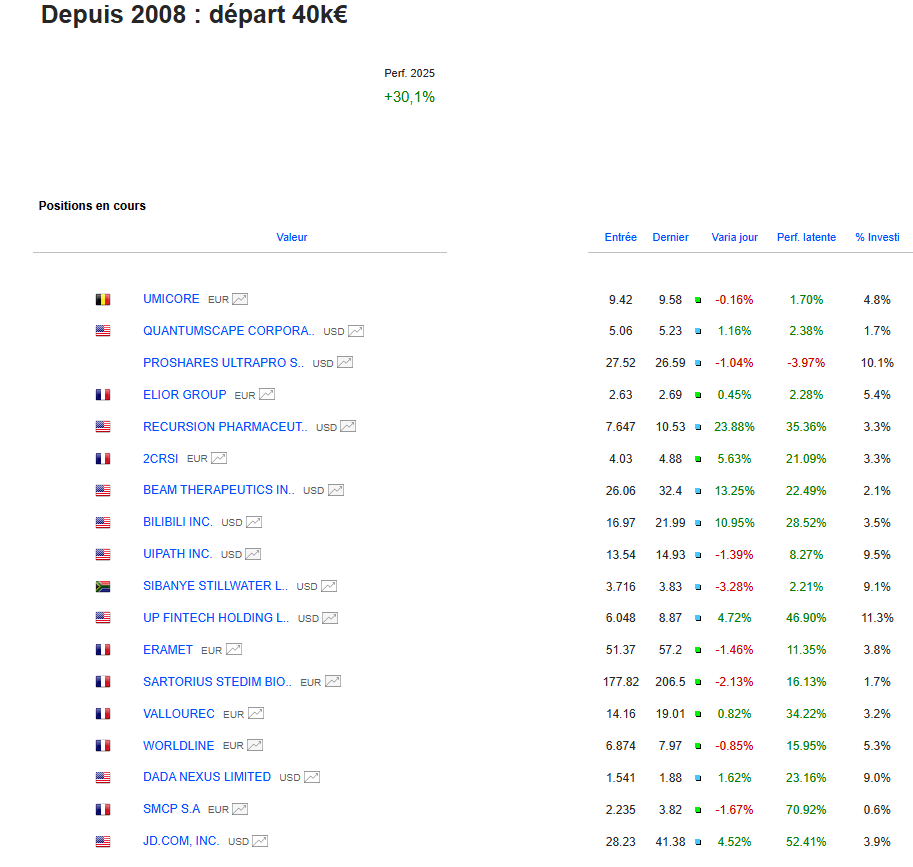The image size is (913, 867).
Task: Open the chart icon next to 2CRSI
Action: pos(219,459)
